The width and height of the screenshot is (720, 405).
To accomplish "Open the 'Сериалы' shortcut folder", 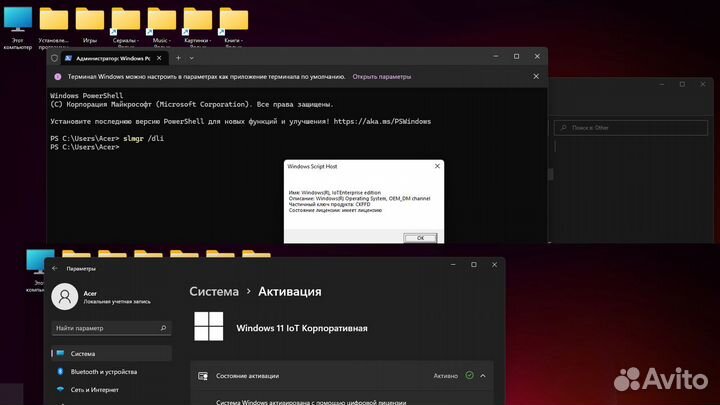I will click(x=125, y=27).
